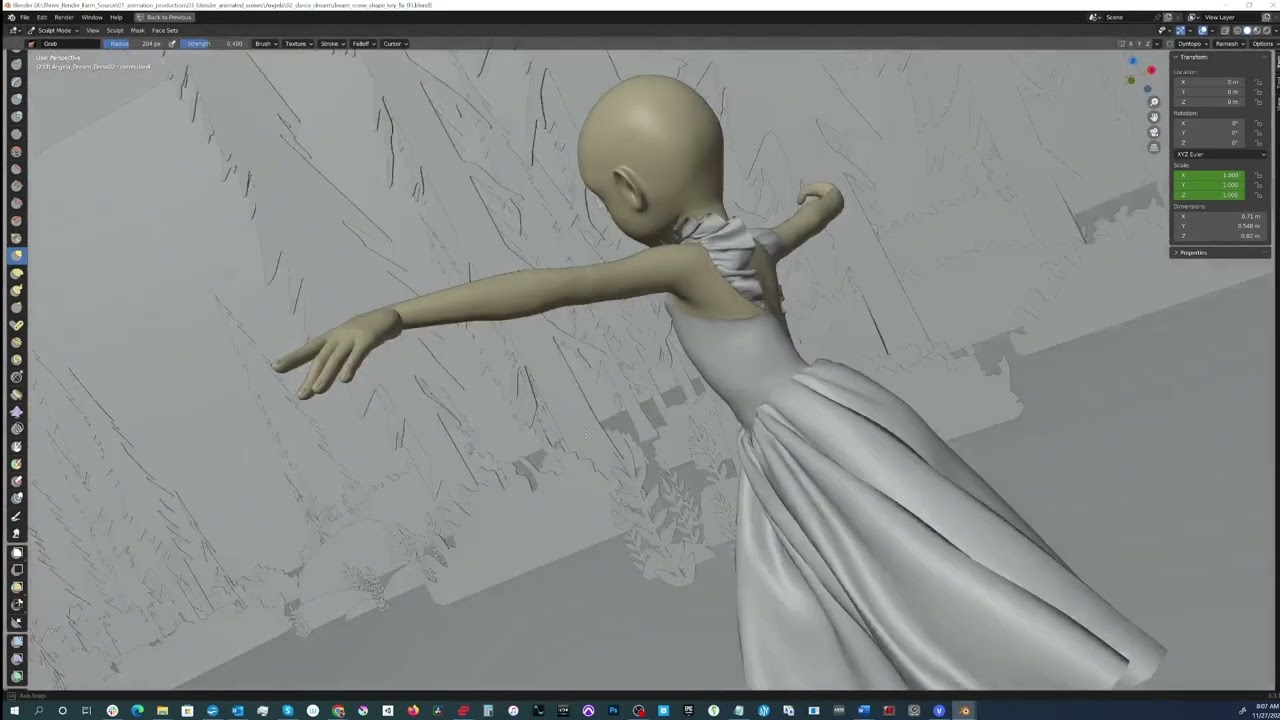This screenshot has height=720, width=1280.
Task: Open the Texture dropdown
Action: (298, 44)
